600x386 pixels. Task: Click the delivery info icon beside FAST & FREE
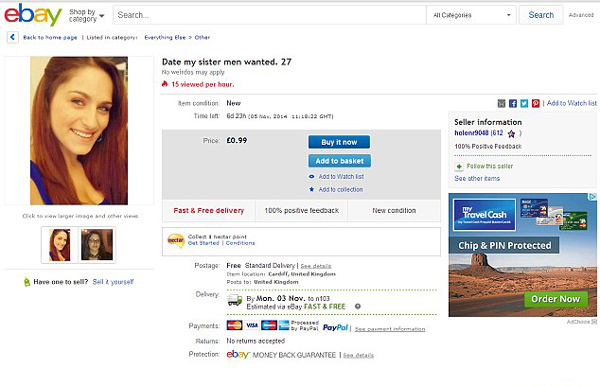pos(357,306)
